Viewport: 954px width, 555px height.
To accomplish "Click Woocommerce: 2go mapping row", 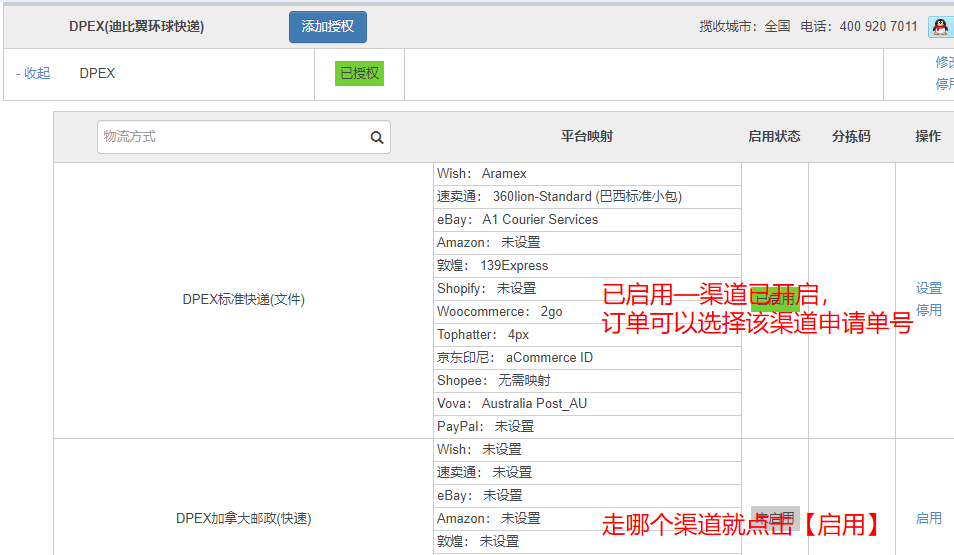I will click(x=587, y=312).
